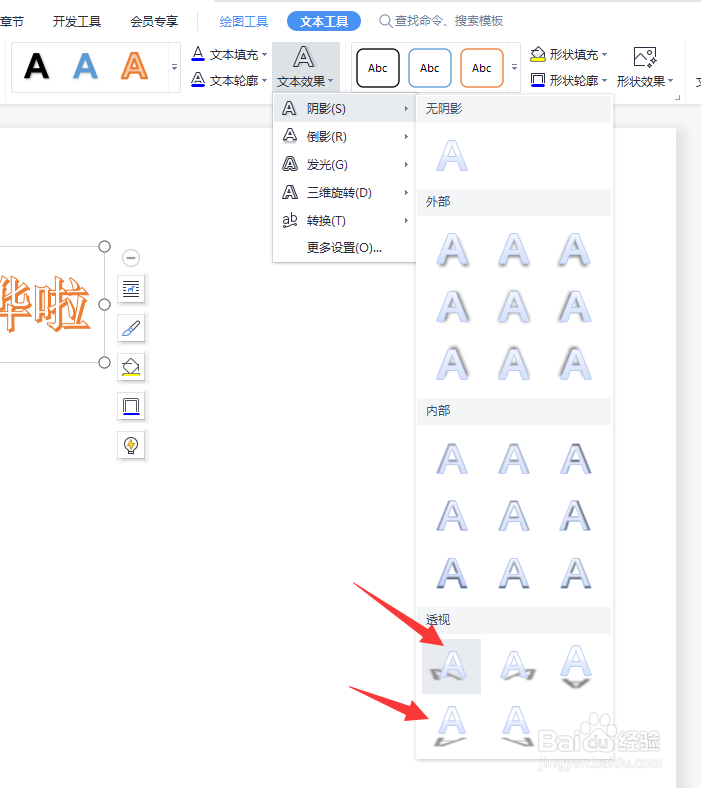The width and height of the screenshot is (701, 788).
Task: Click the lightbulb smart suggestion button
Action: click(131, 445)
